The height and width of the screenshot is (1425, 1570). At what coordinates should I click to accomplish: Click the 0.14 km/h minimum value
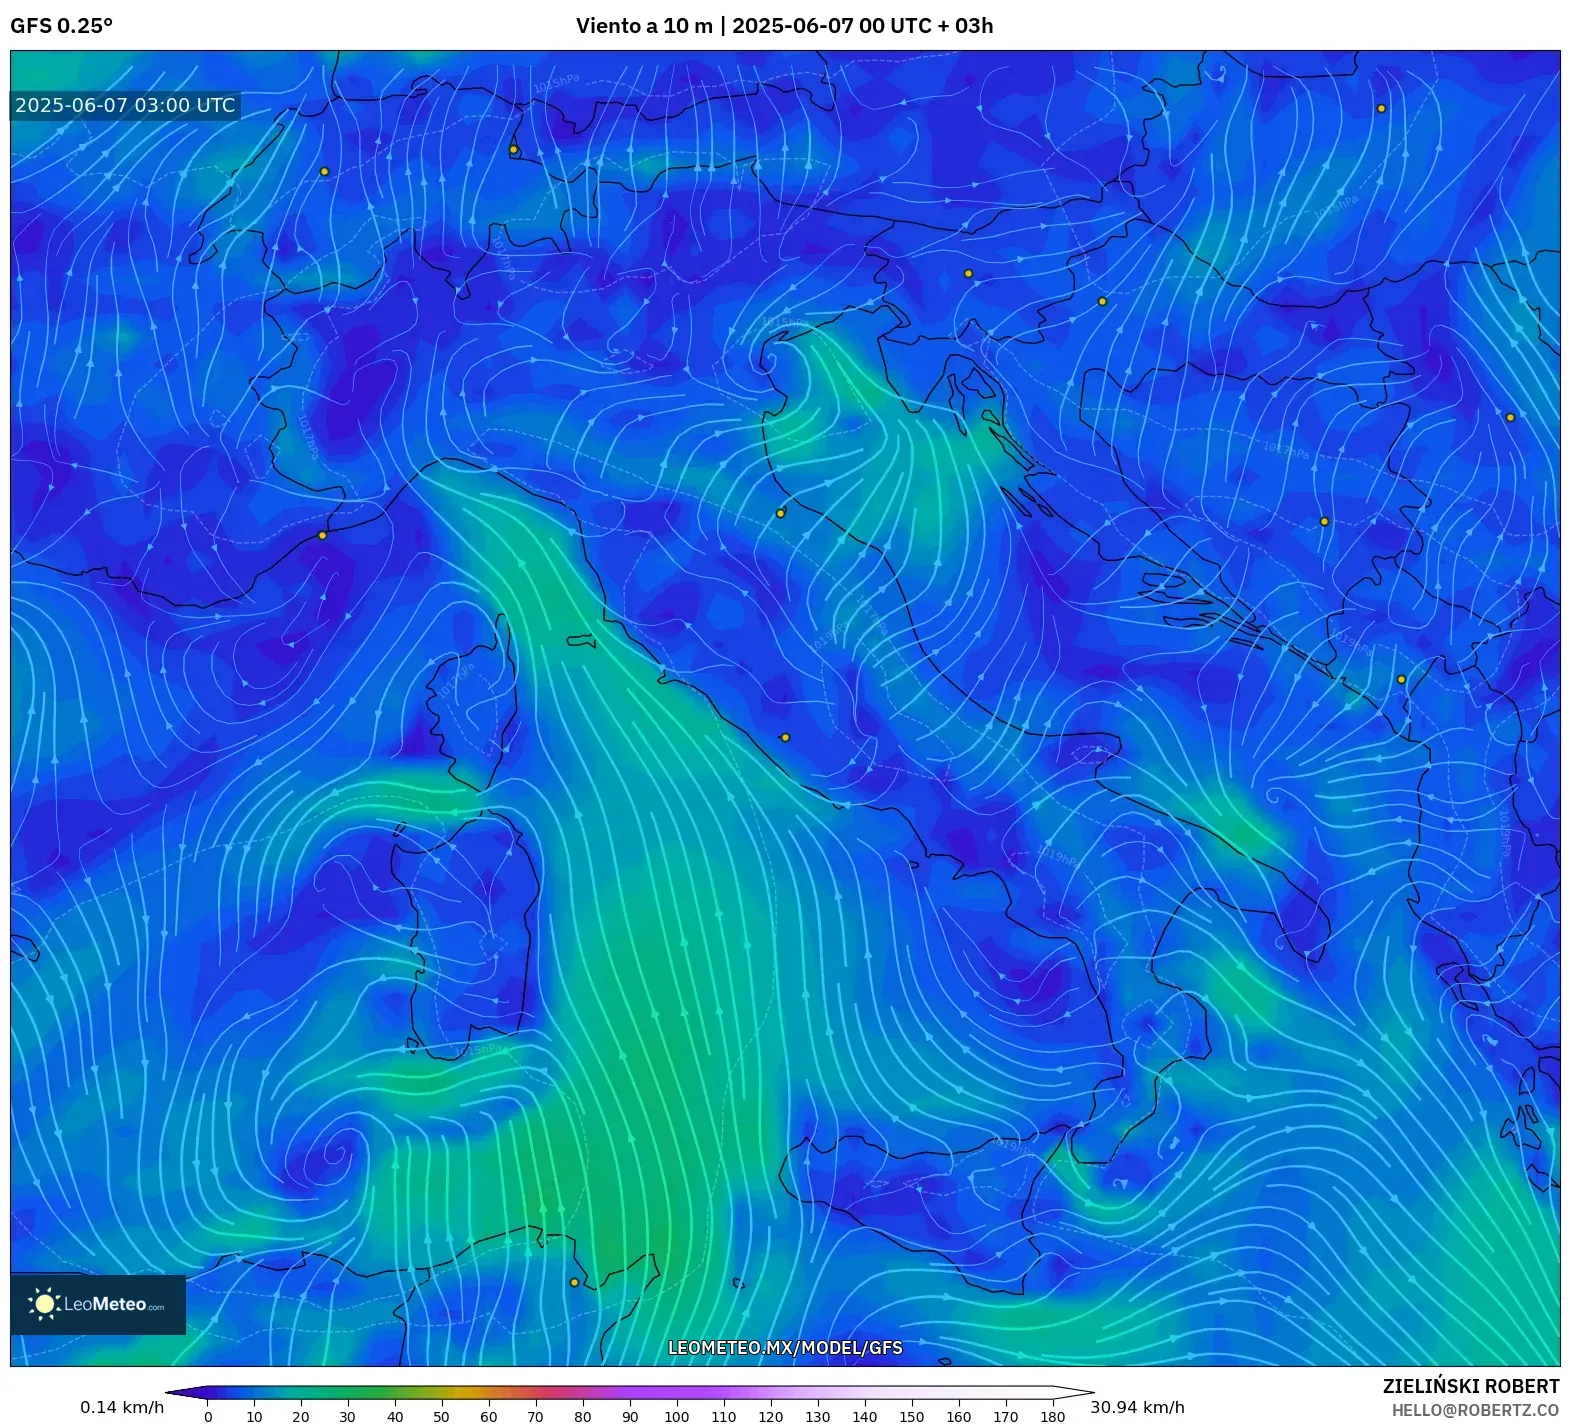[122, 1407]
